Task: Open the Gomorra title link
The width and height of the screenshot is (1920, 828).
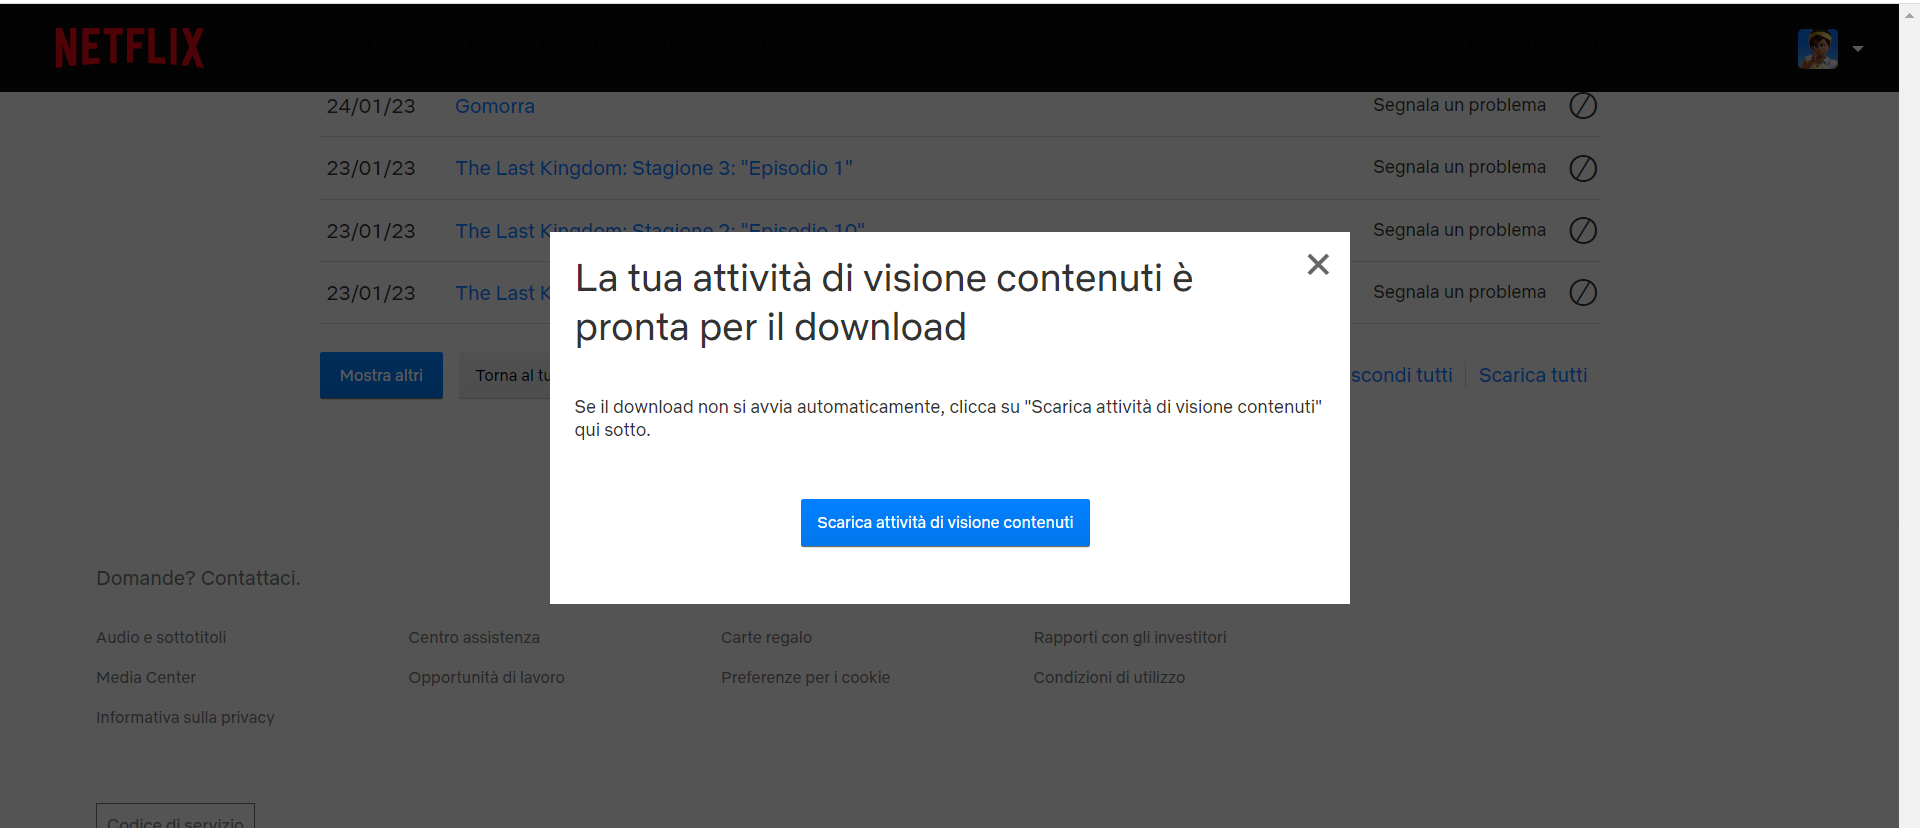Action: tap(494, 106)
